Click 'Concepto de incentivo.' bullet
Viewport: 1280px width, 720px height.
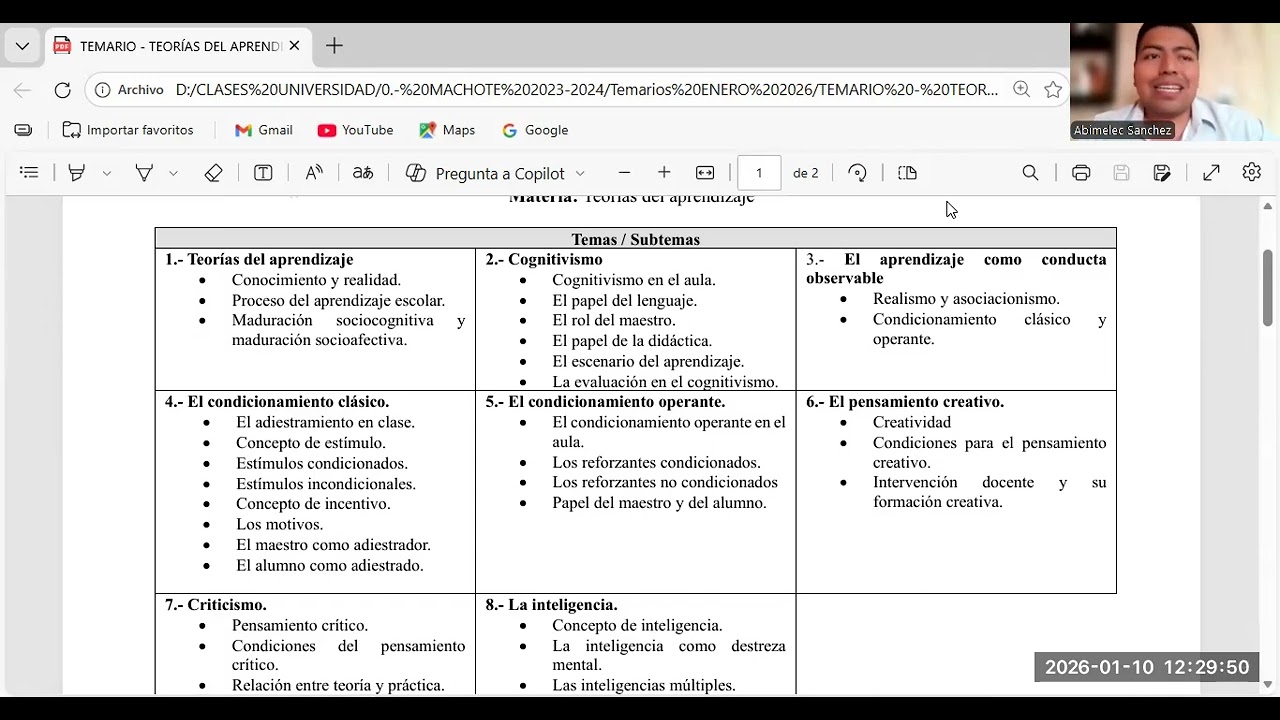313,504
